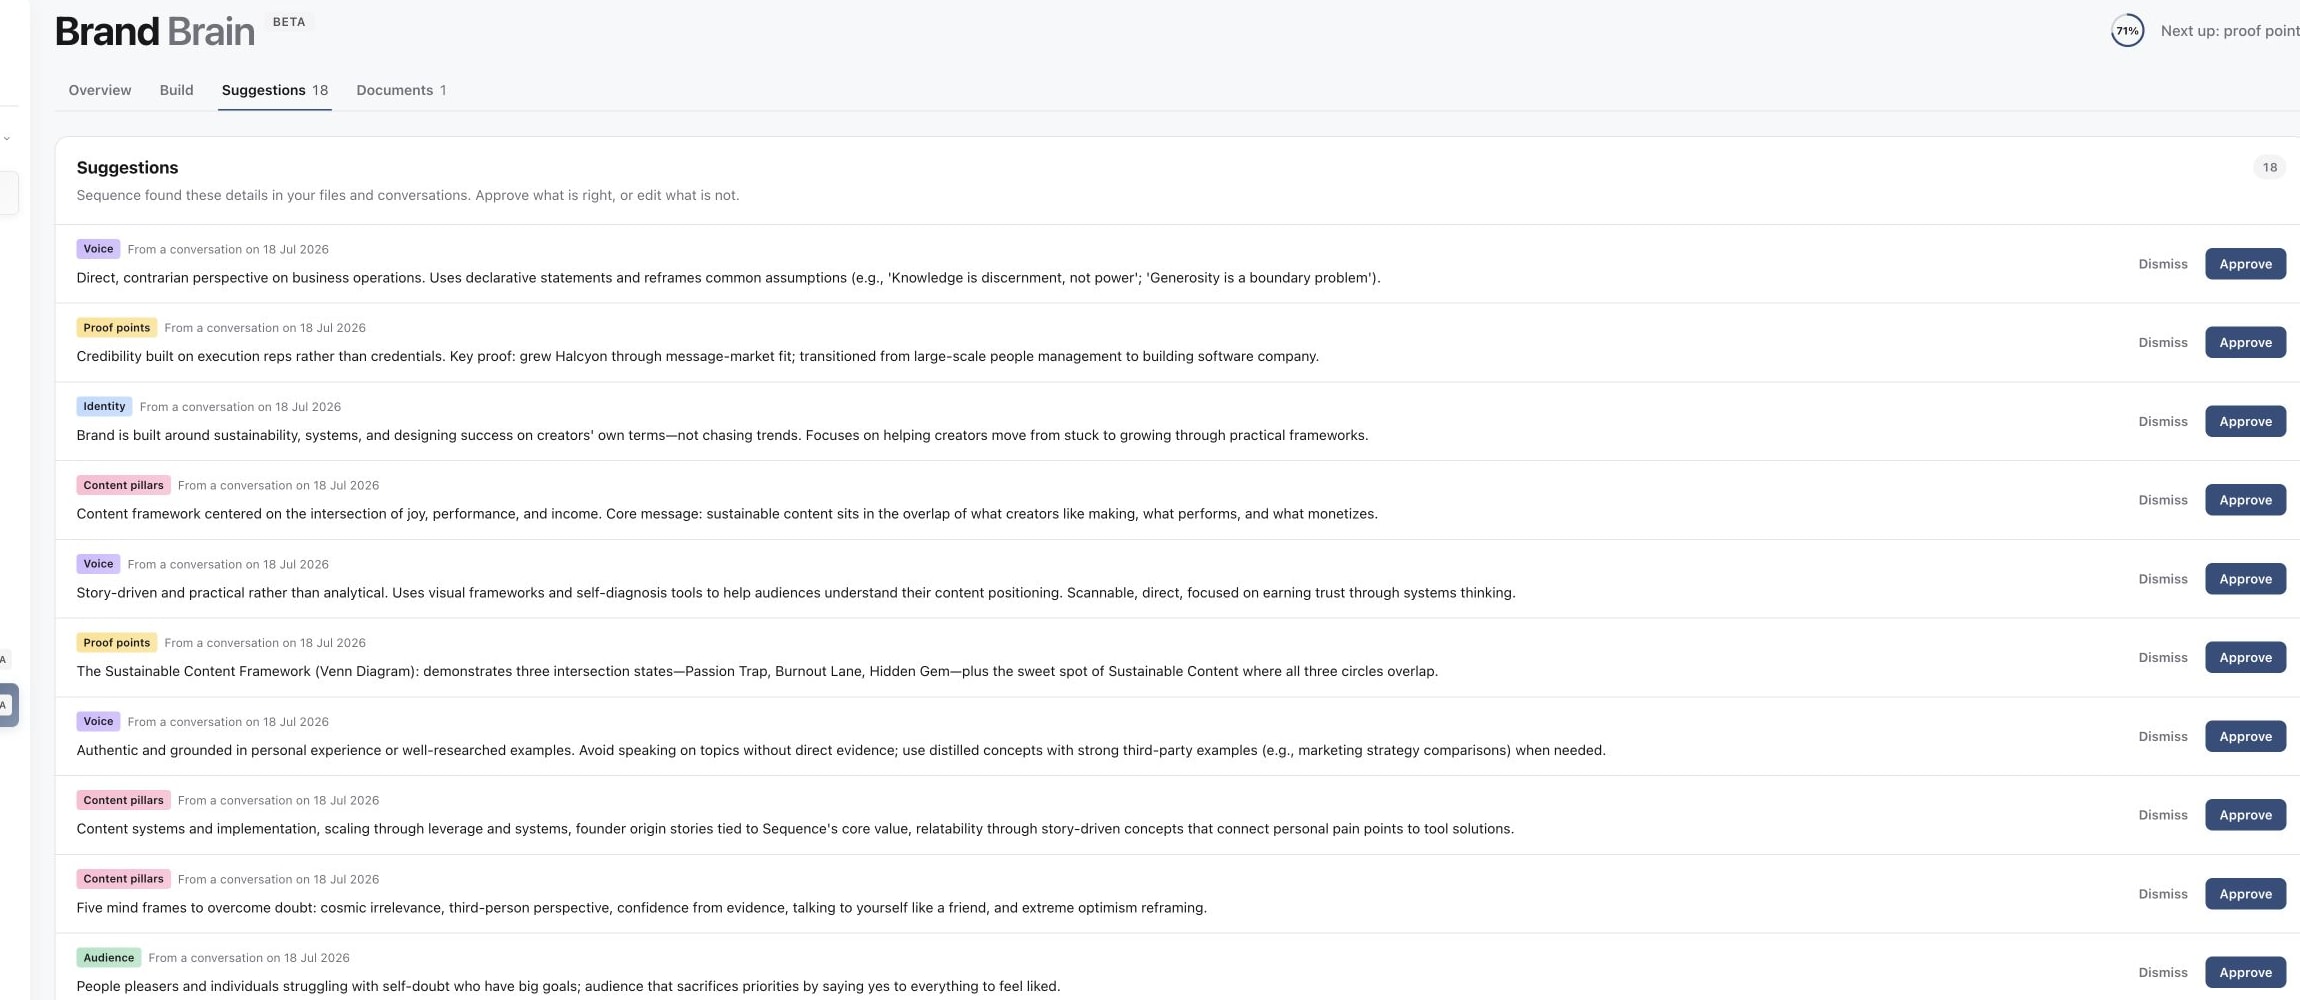Go to the Documents tab
Image resolution: width=2300 pixels, height=1000 pixels.
(x=401, y=90)
